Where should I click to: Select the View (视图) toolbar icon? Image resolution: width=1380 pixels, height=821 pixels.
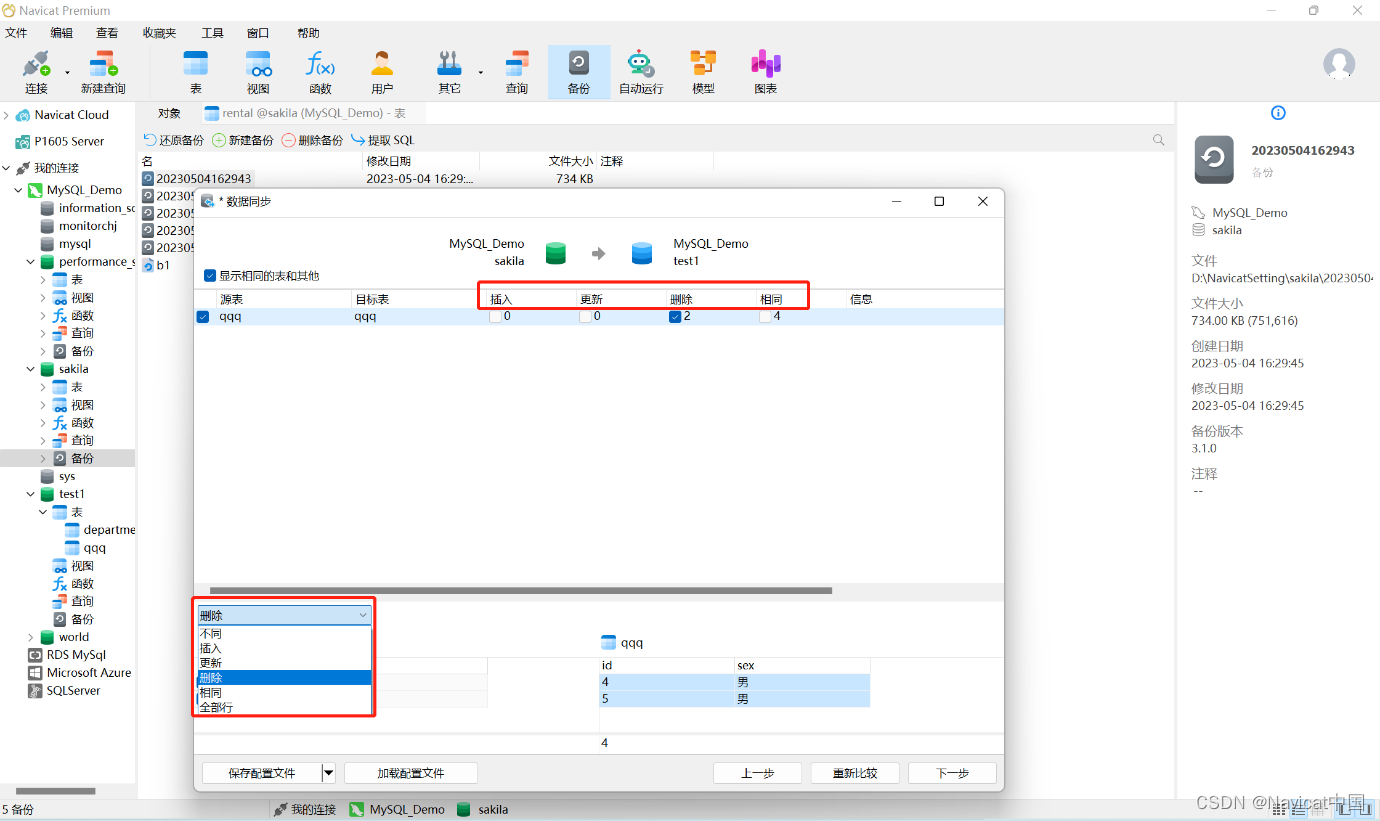click(258, 73)
